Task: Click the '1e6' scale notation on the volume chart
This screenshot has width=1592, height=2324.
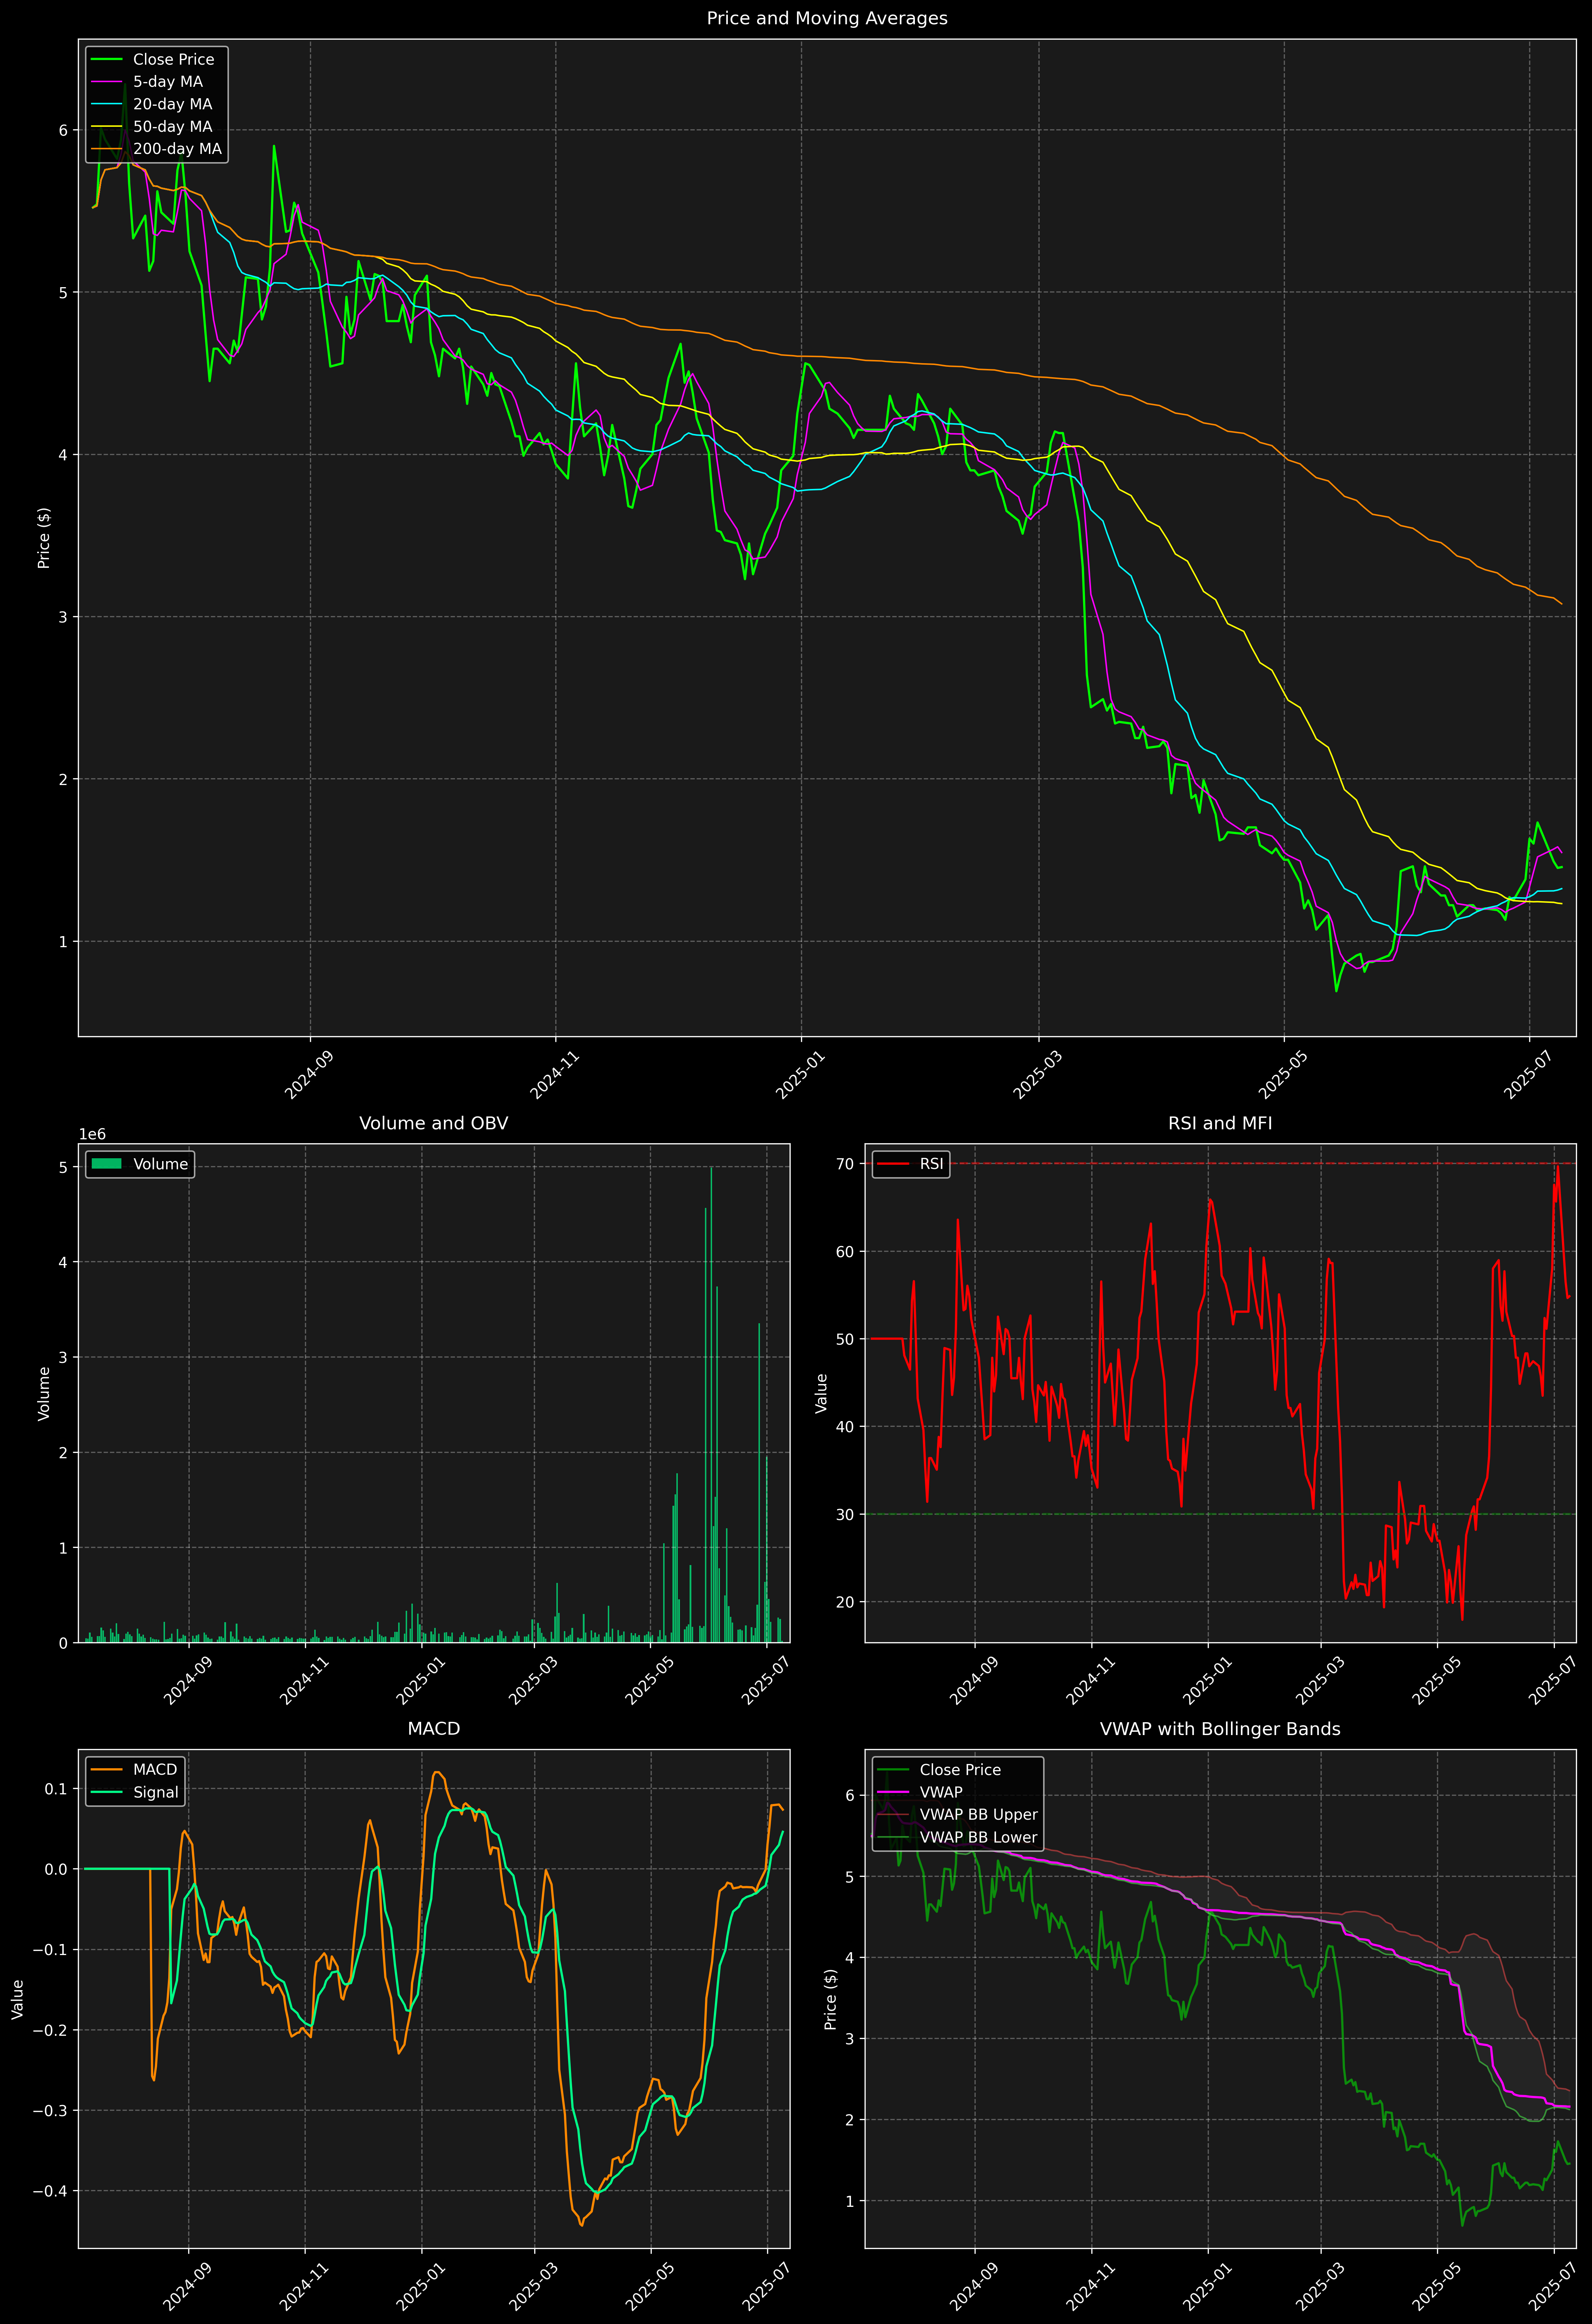Action: click(92, 1135)
